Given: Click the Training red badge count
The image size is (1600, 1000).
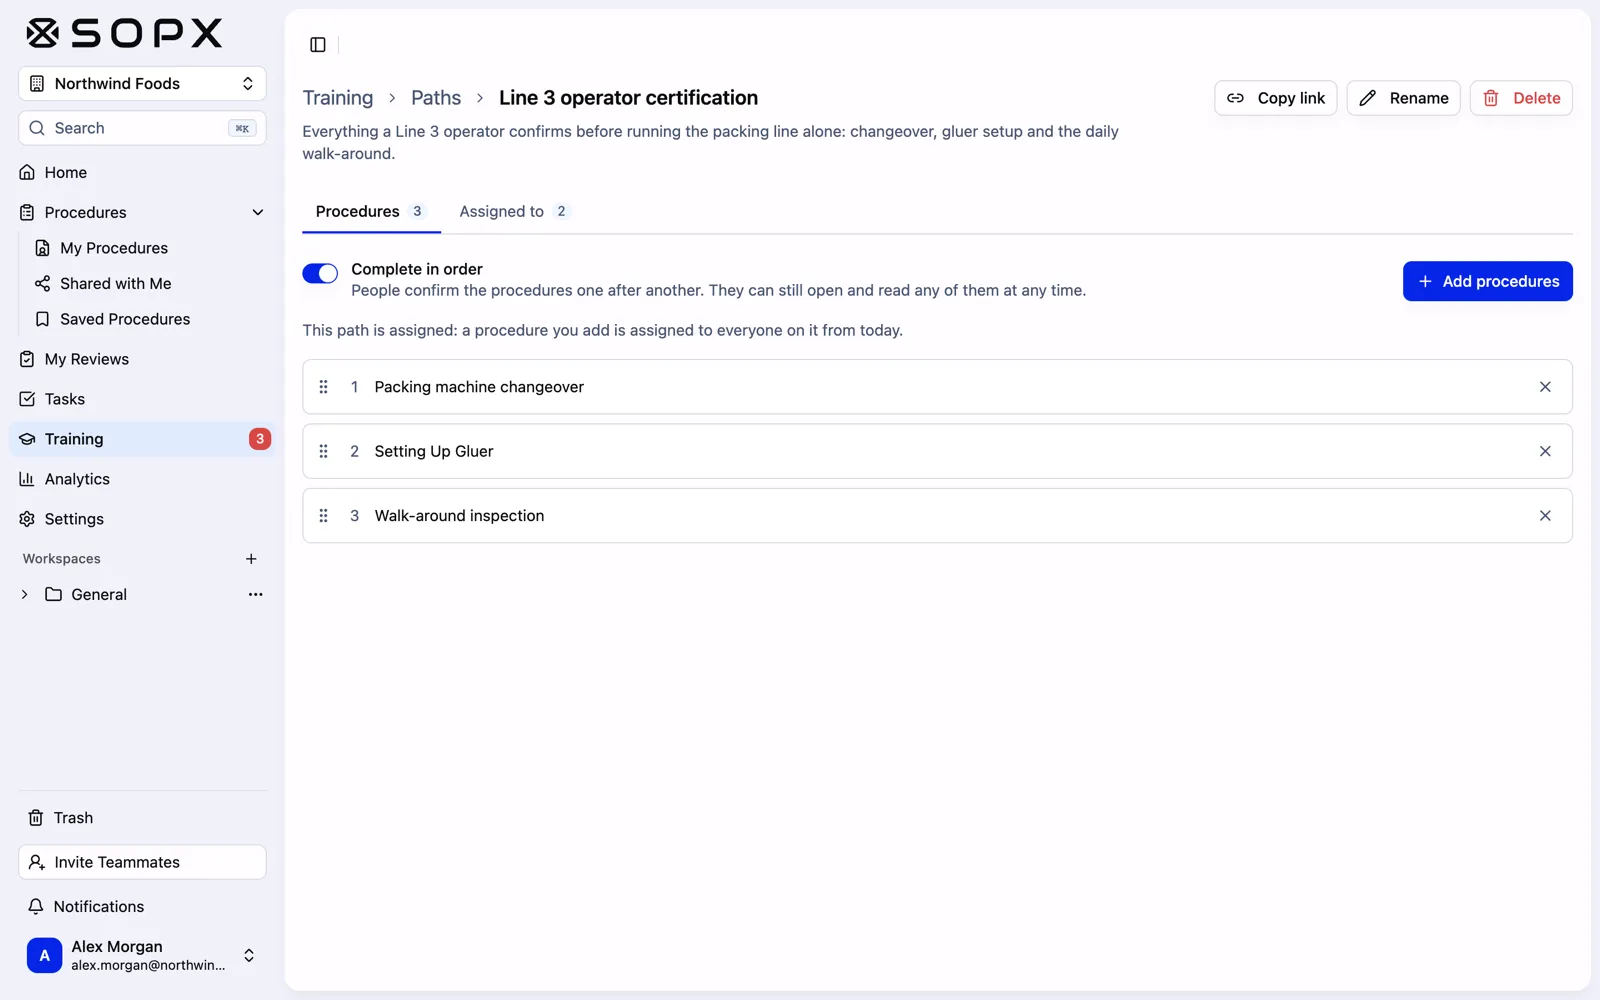Looking at the screenshot, I should click(260, 439).
